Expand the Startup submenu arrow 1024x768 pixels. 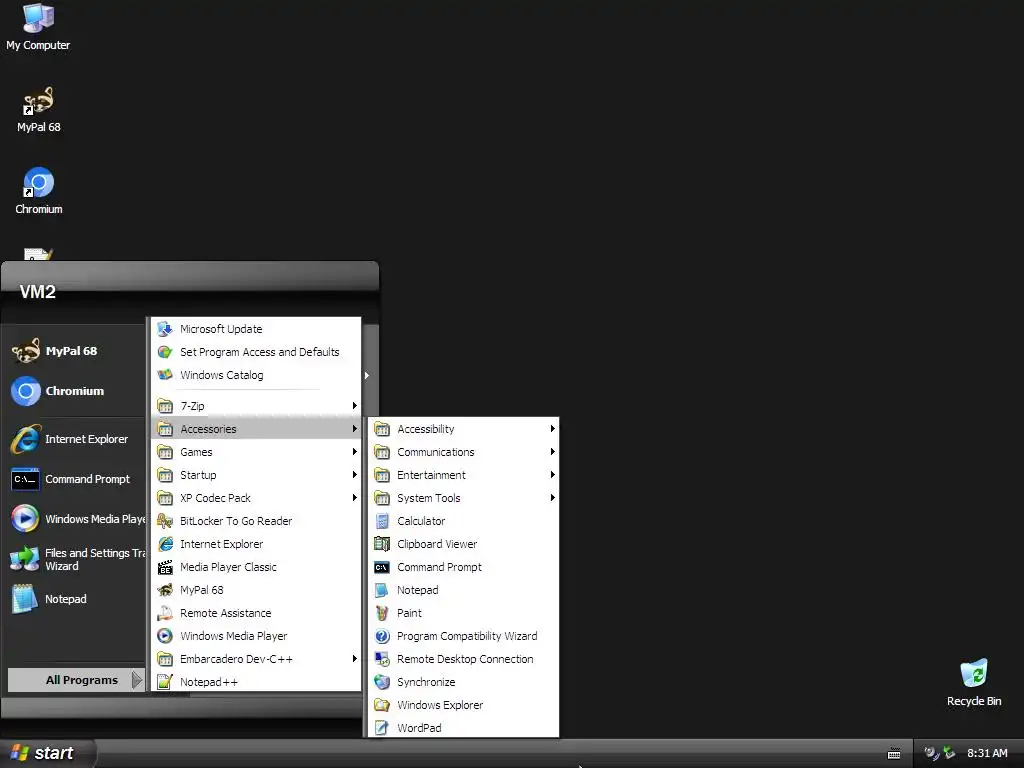tap(355, 475)
